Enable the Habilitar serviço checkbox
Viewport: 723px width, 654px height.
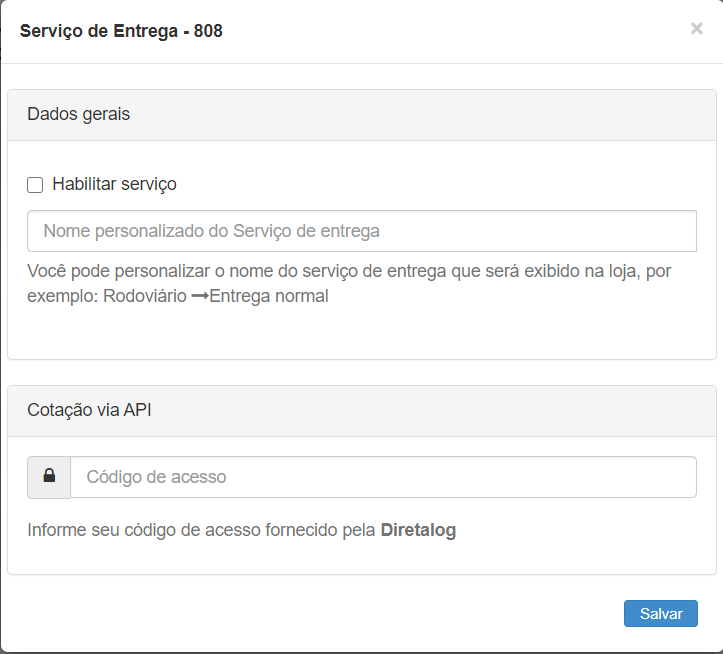click(x=35, y=185)
